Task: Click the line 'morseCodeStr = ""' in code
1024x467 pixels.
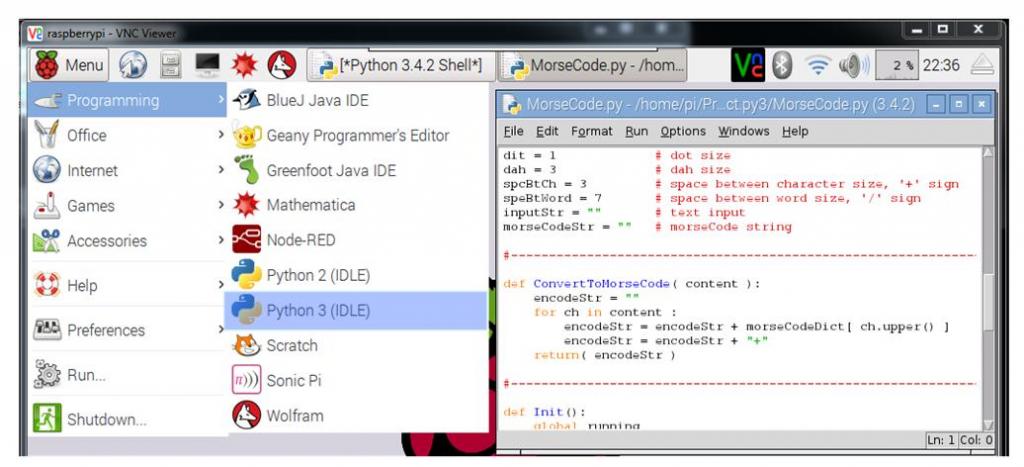Action: (568, 227)
